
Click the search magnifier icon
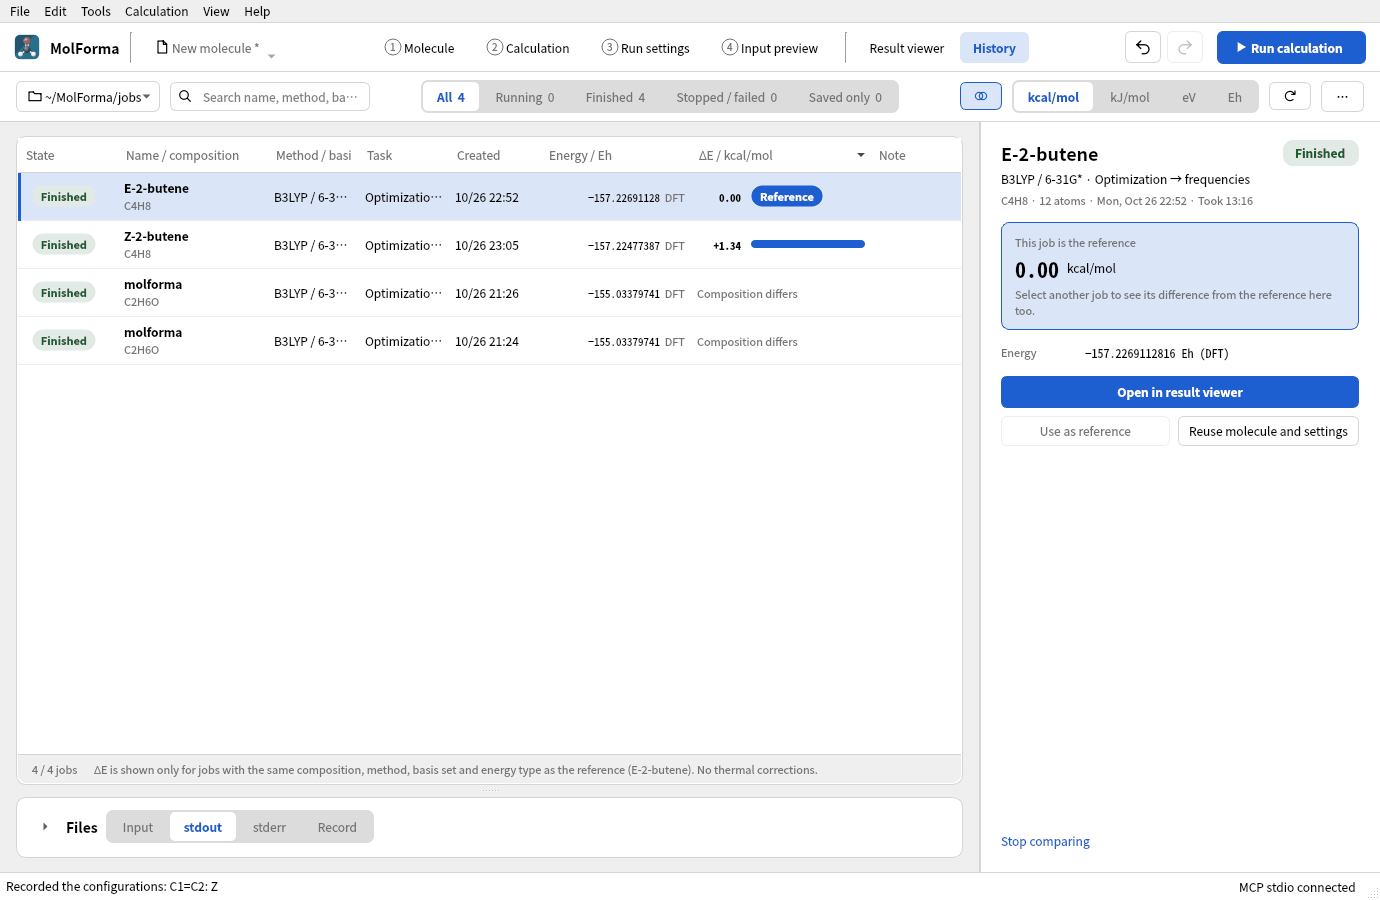[185, 97]
